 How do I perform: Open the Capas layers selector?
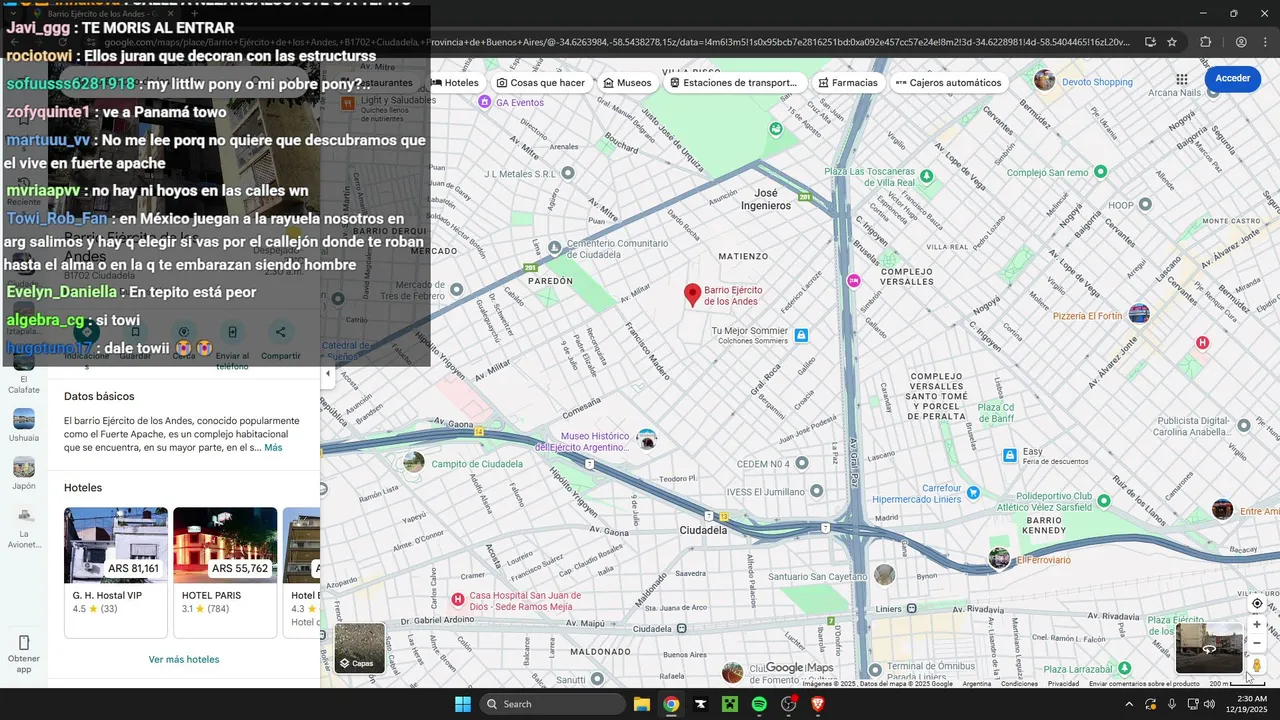pyautogui.click(x=359, y=648)
